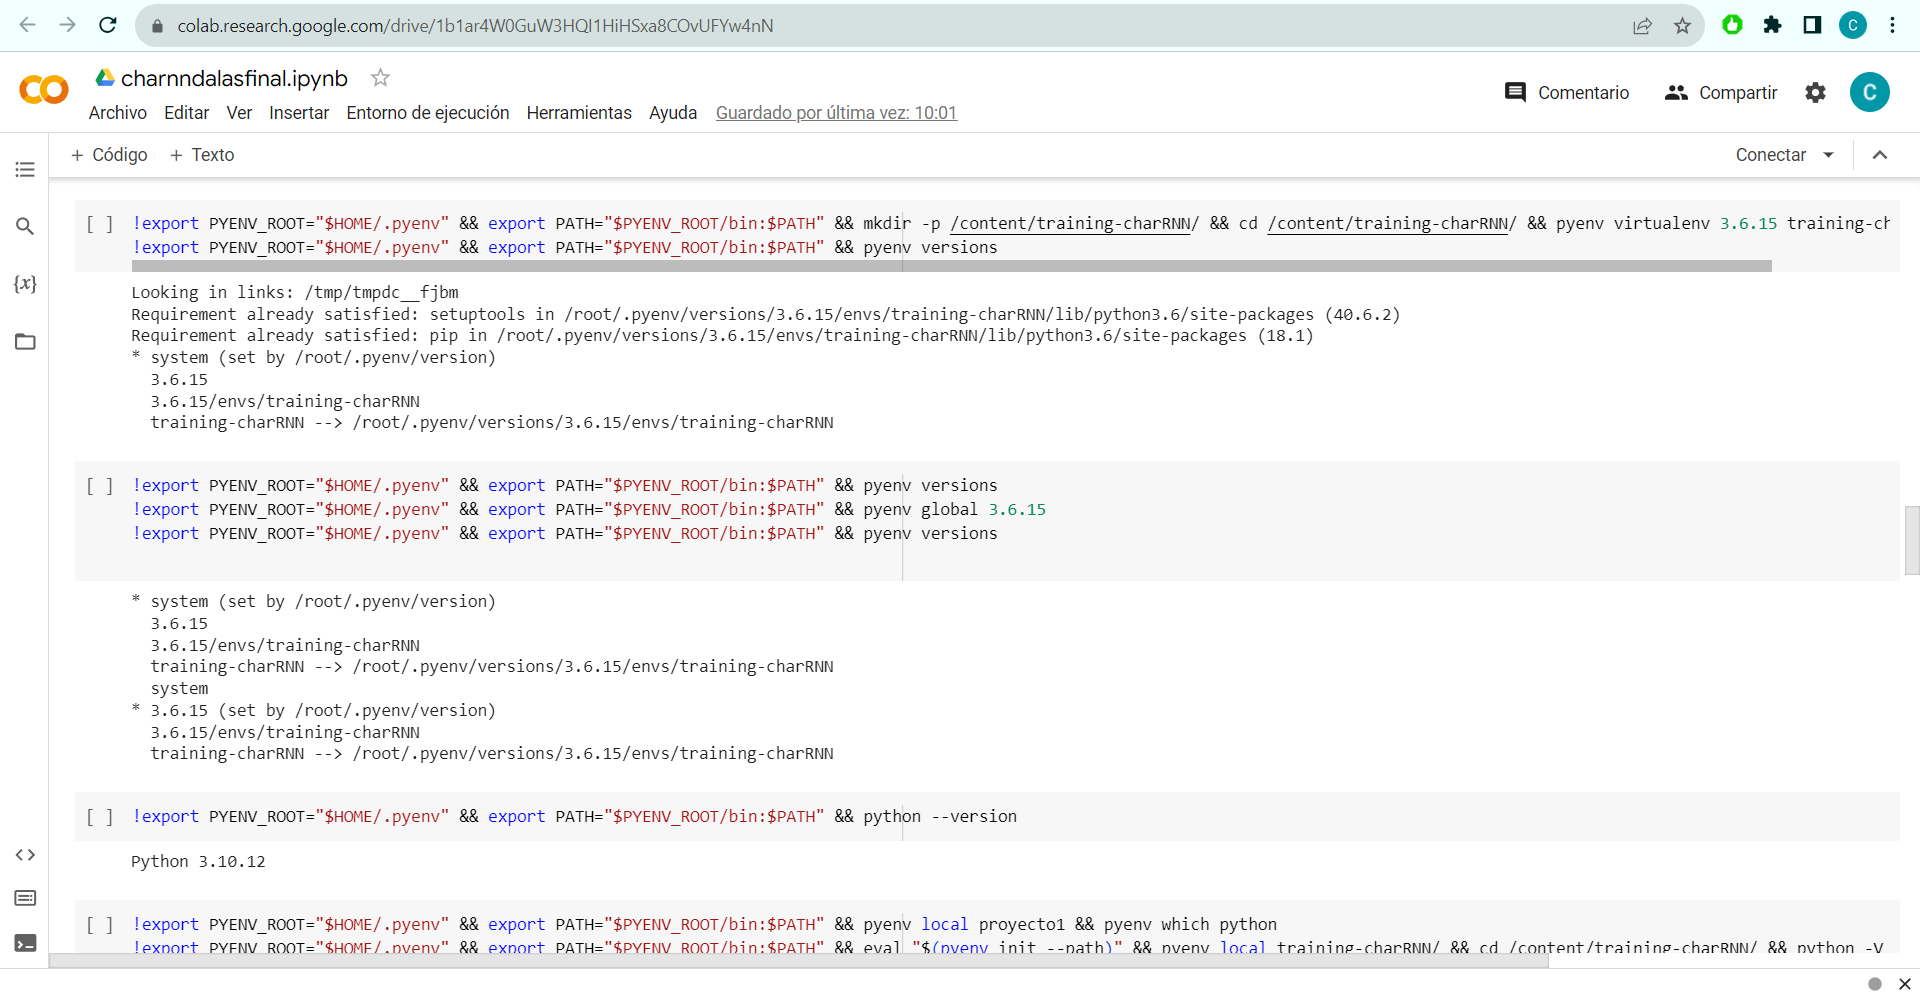Image resolution: width=1920 pixels, height=996 pixels.
Task: Share this page from address bar
Action: point(1642,26)
